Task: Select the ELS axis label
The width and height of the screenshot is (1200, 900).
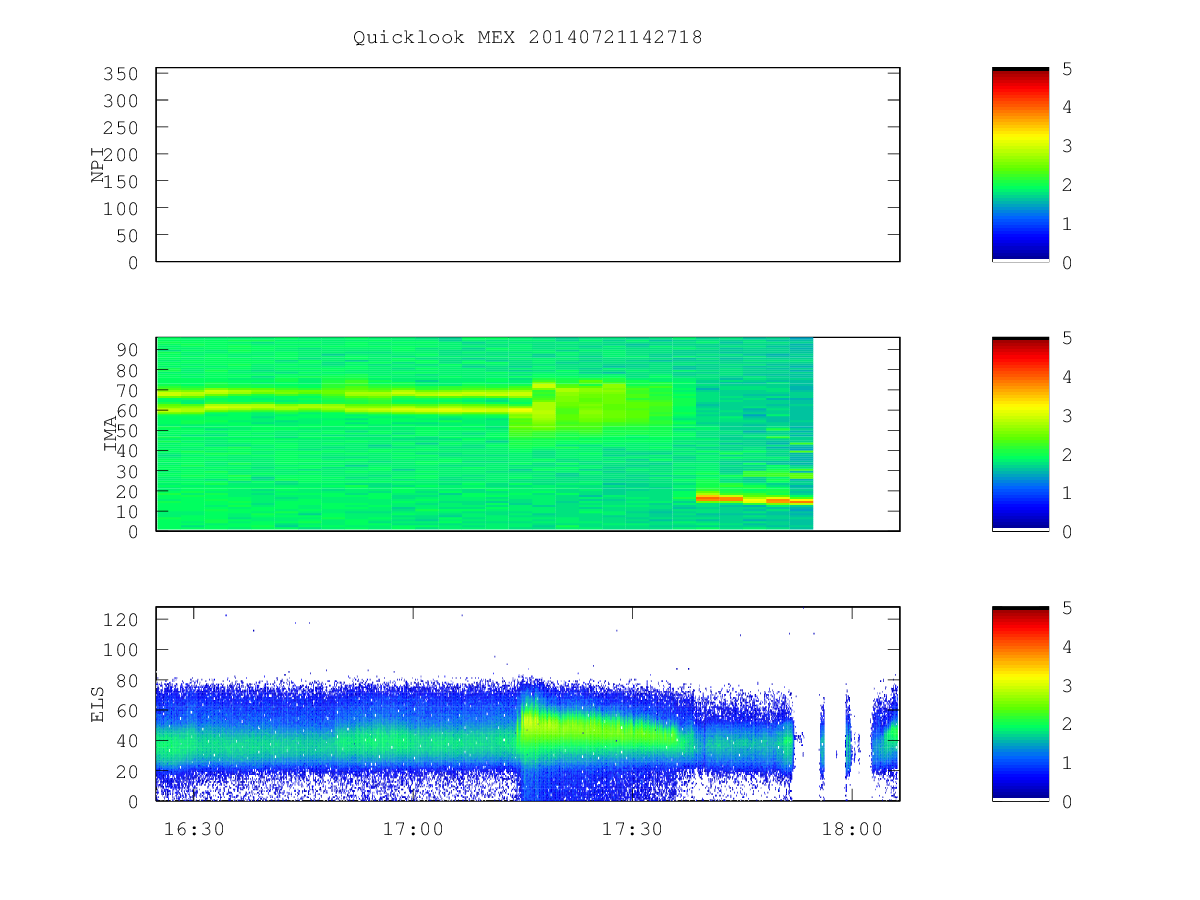Action: click(98, 704)
